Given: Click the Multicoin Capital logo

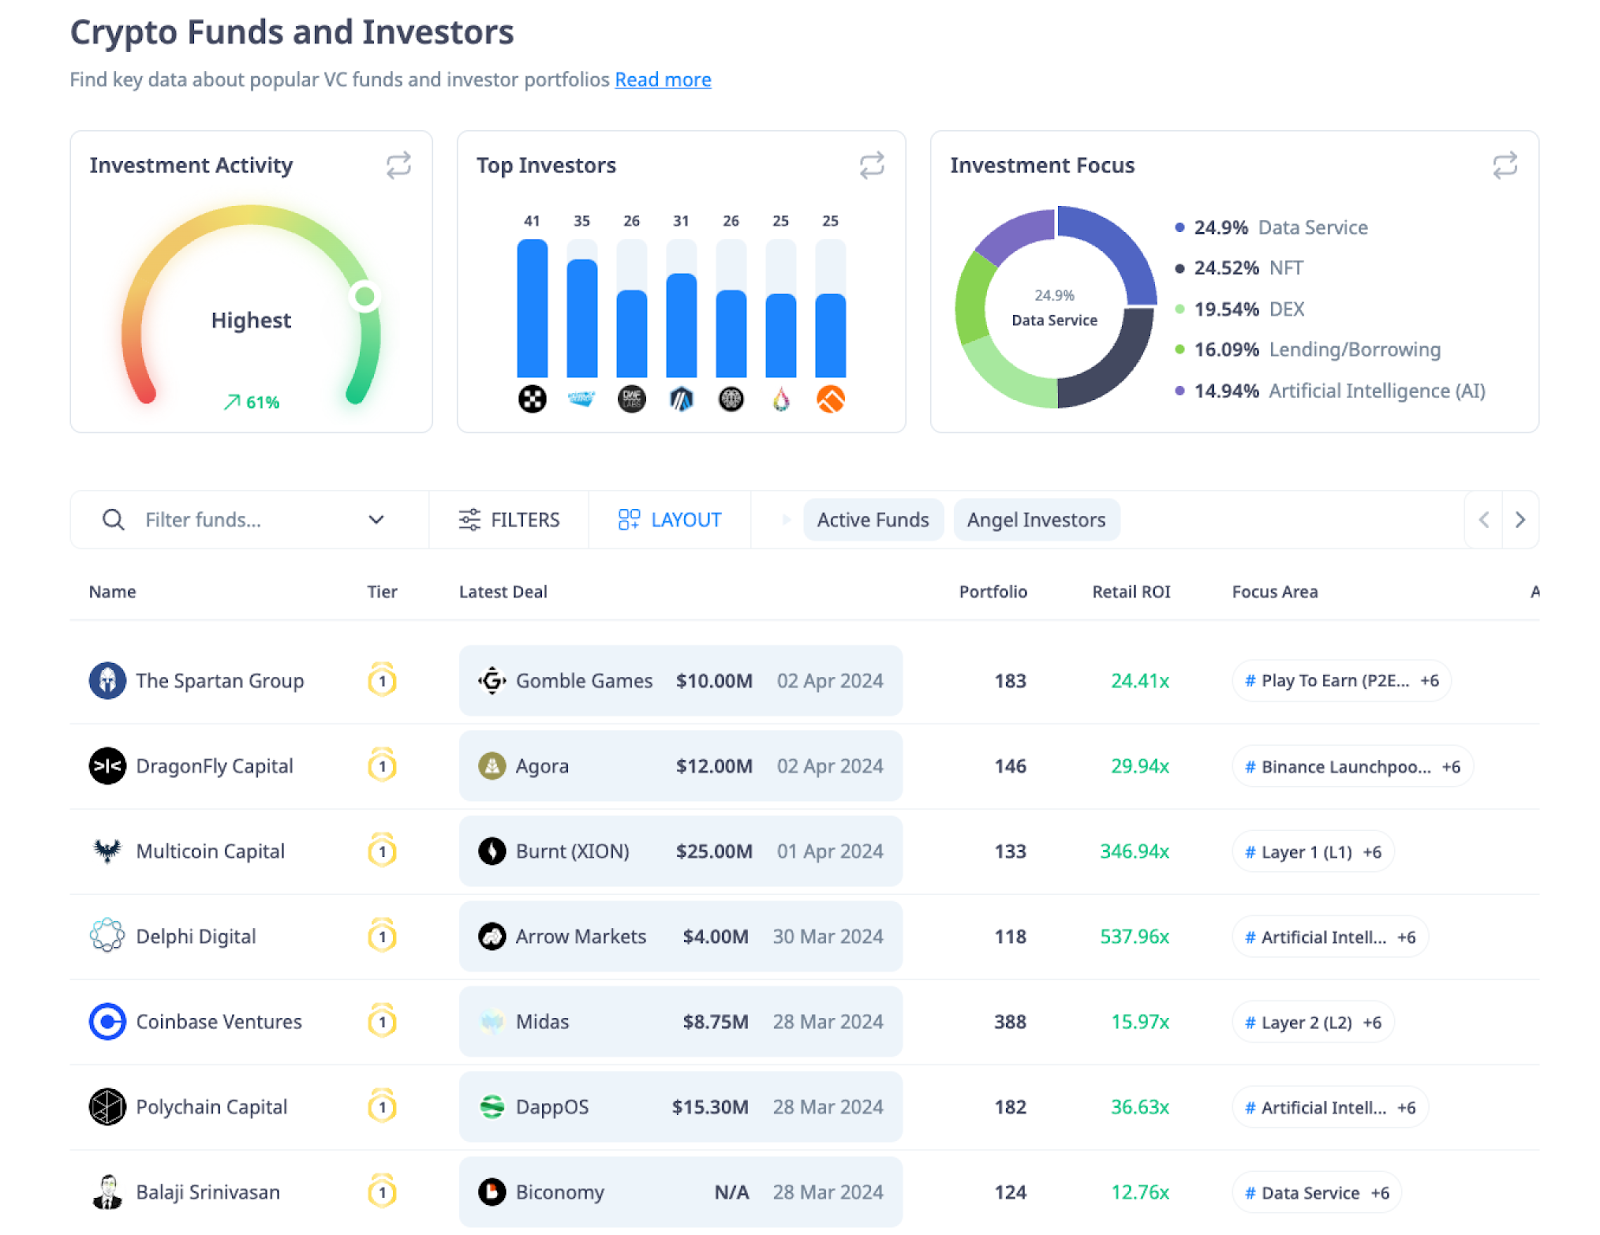Looking at the screenshot, I should tap(107, 851).
